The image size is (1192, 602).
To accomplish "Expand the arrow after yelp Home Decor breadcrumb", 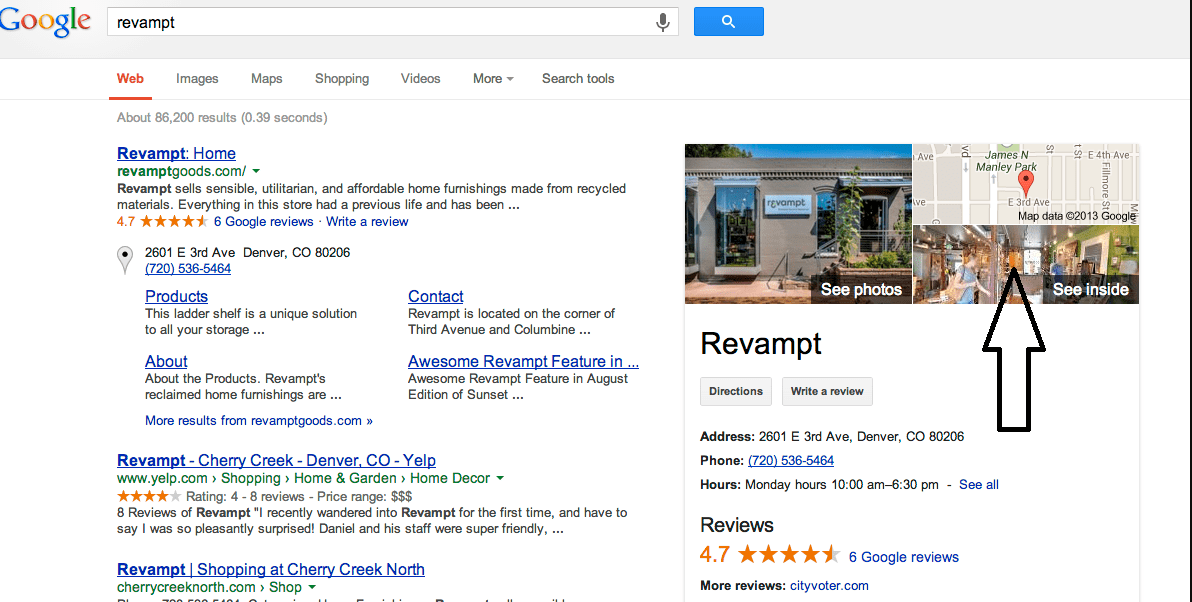I will coord(499,478).
